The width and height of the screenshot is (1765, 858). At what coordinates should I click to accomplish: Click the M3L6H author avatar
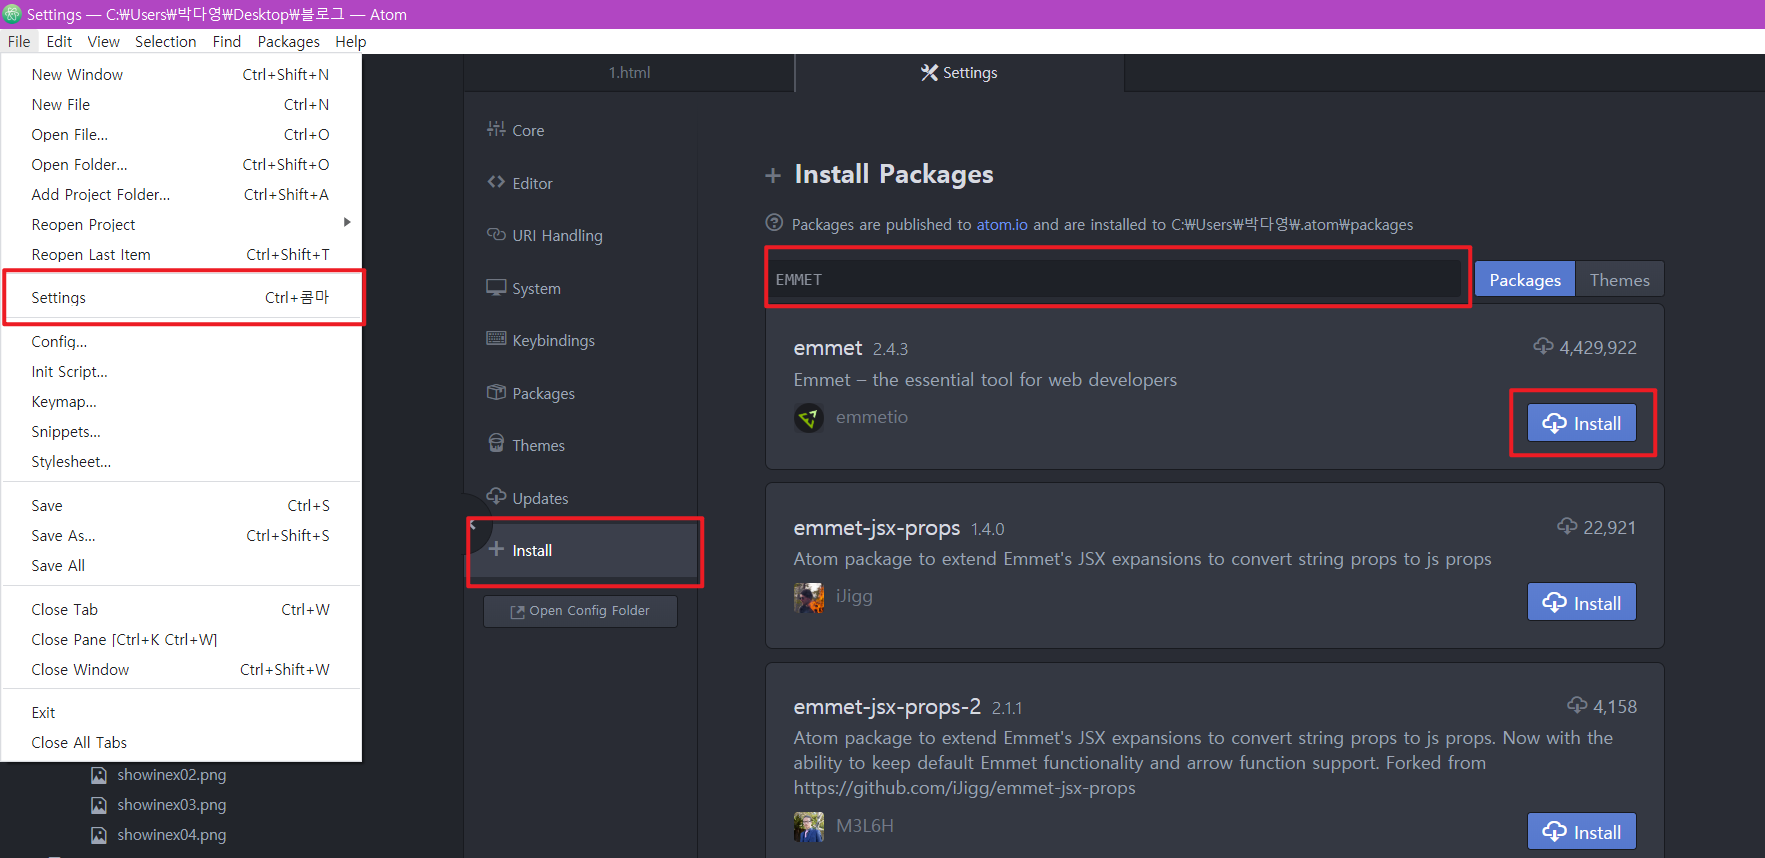pyautogui.click(x=808, y=826)
